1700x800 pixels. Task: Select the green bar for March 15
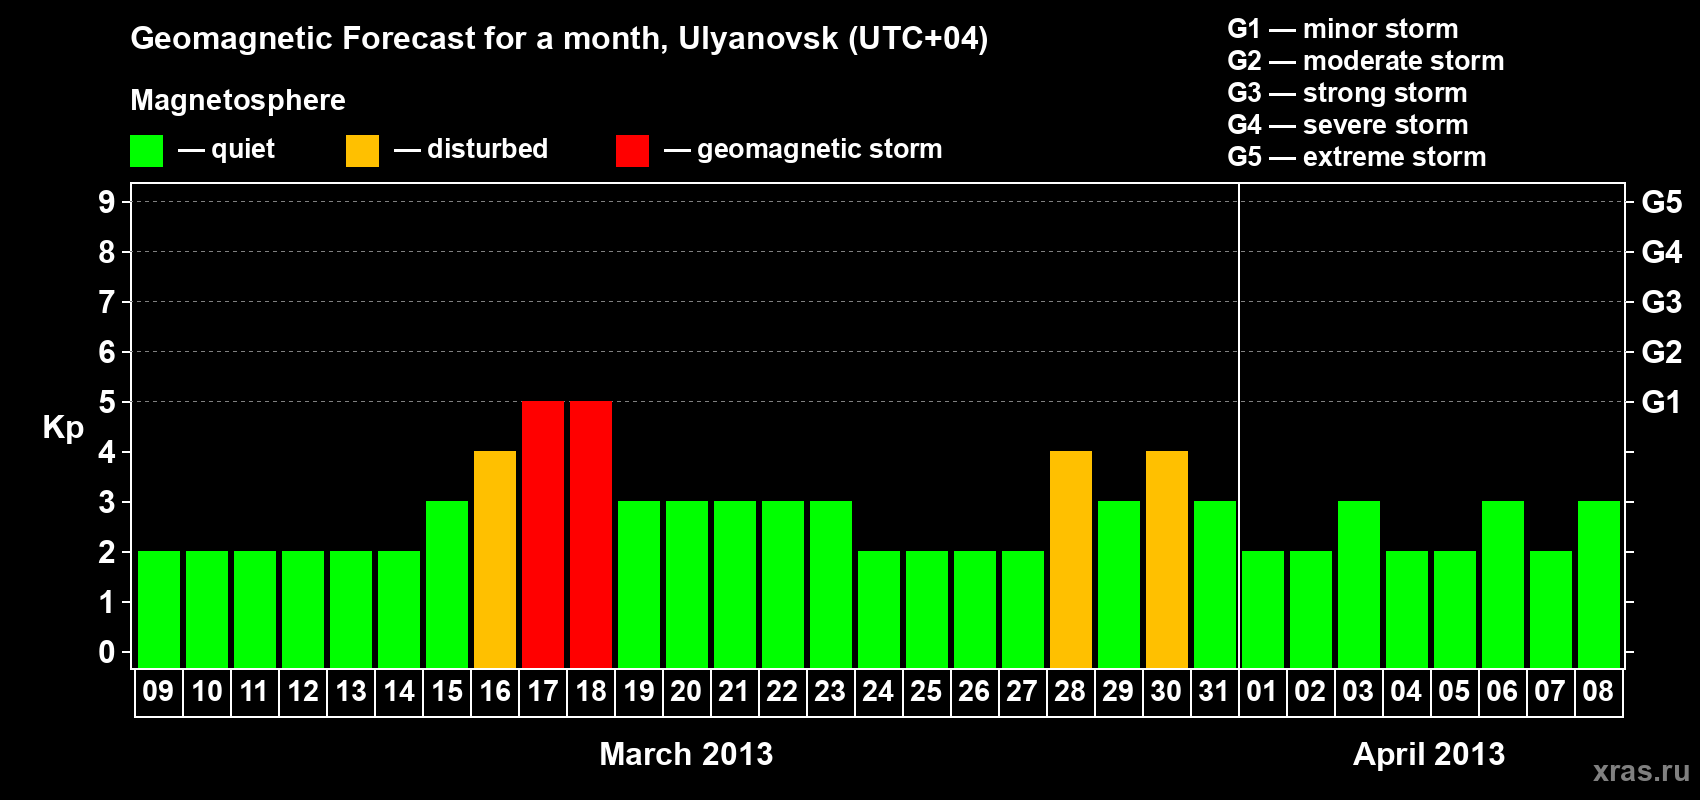447,585
